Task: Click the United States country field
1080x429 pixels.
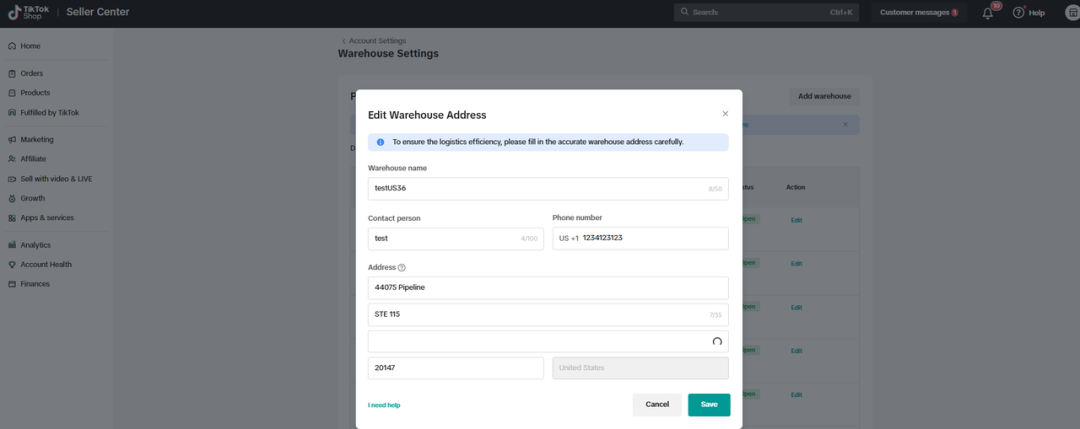Action: [640, 368]
